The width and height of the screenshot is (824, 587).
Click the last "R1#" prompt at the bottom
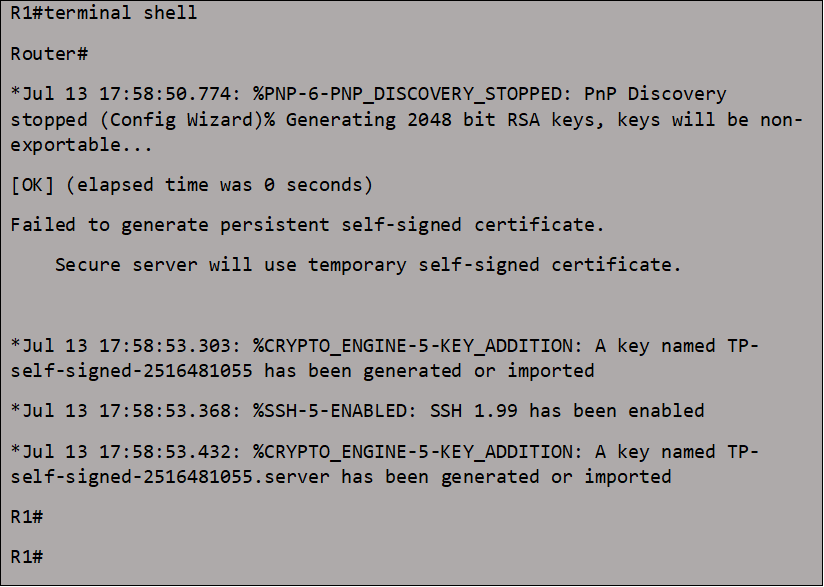point(27,556)
